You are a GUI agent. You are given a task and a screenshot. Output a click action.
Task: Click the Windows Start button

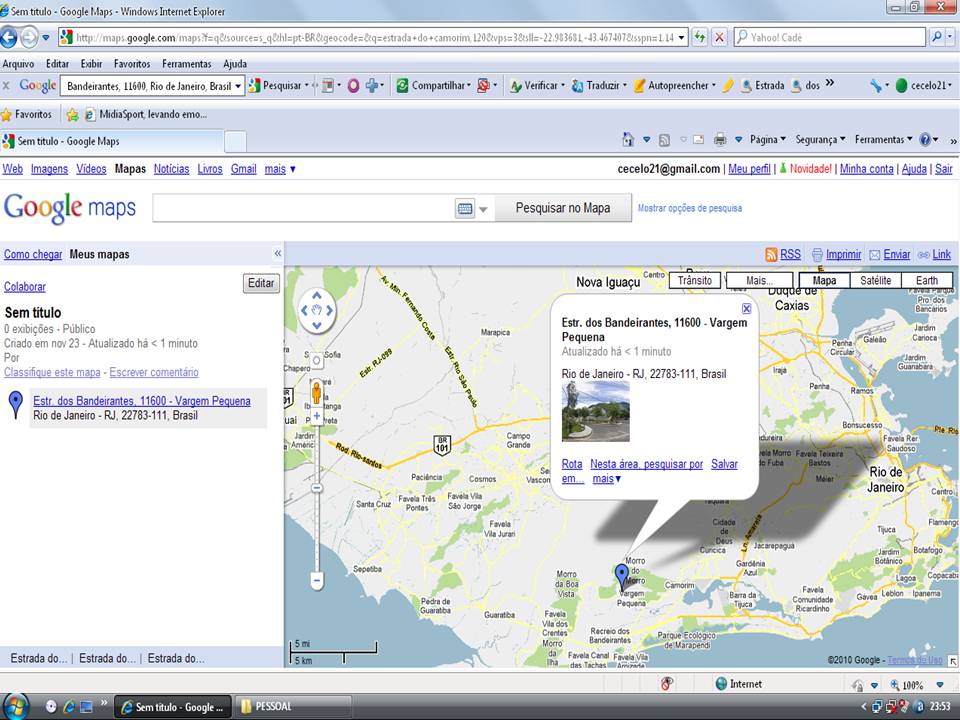16,707
